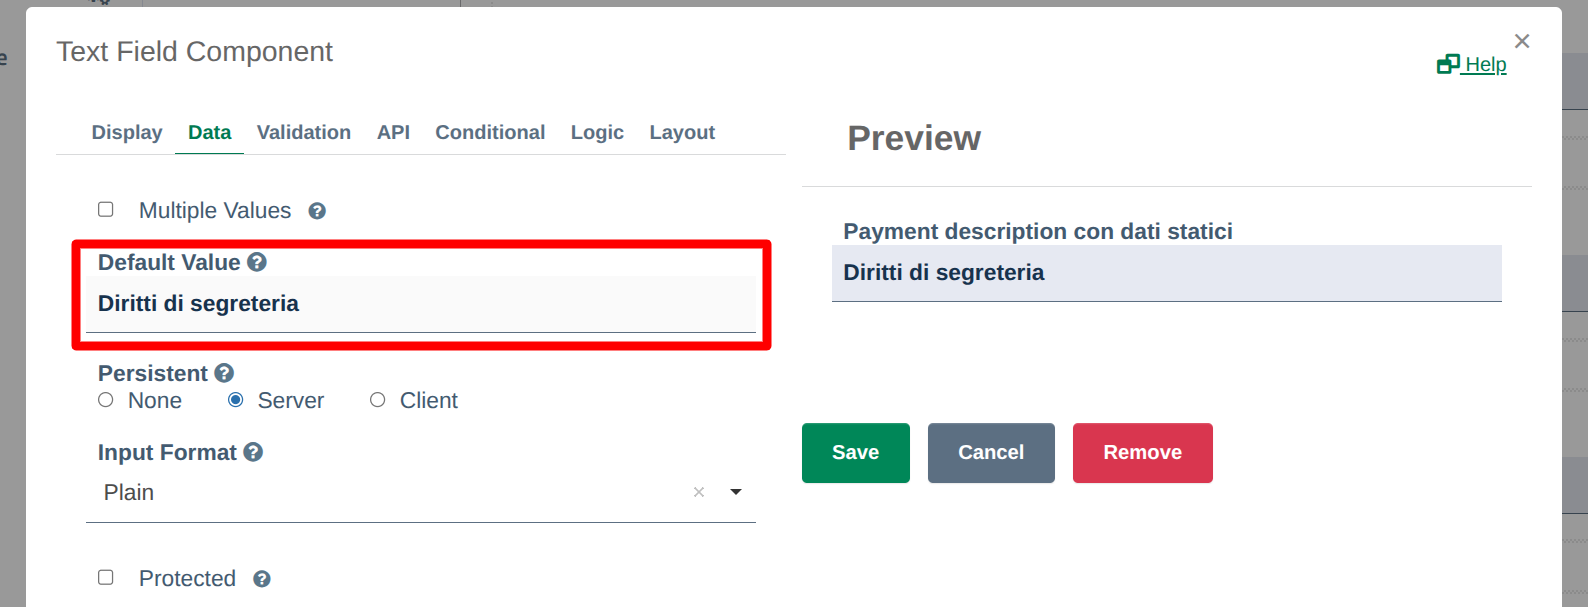Expand the Input Format dropdown arrow
This screenshot has width=1588, height=607.
point(736,492)
